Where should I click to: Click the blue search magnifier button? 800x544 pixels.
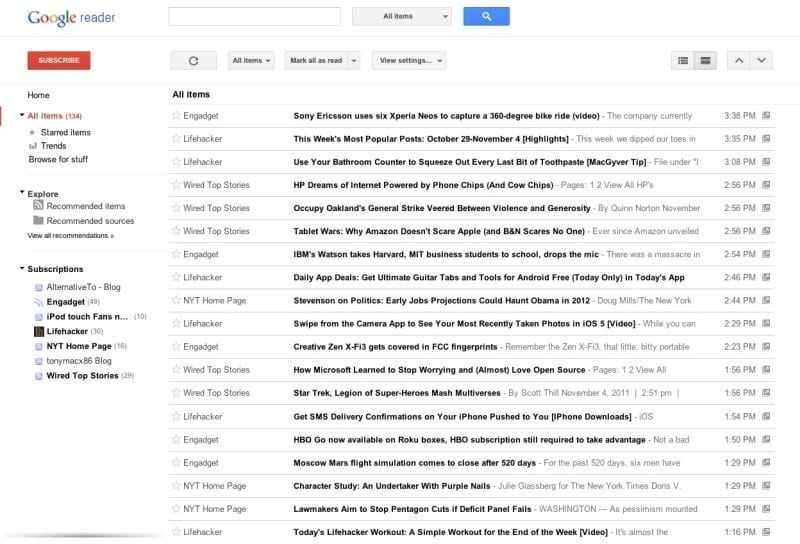pos(486,16)
